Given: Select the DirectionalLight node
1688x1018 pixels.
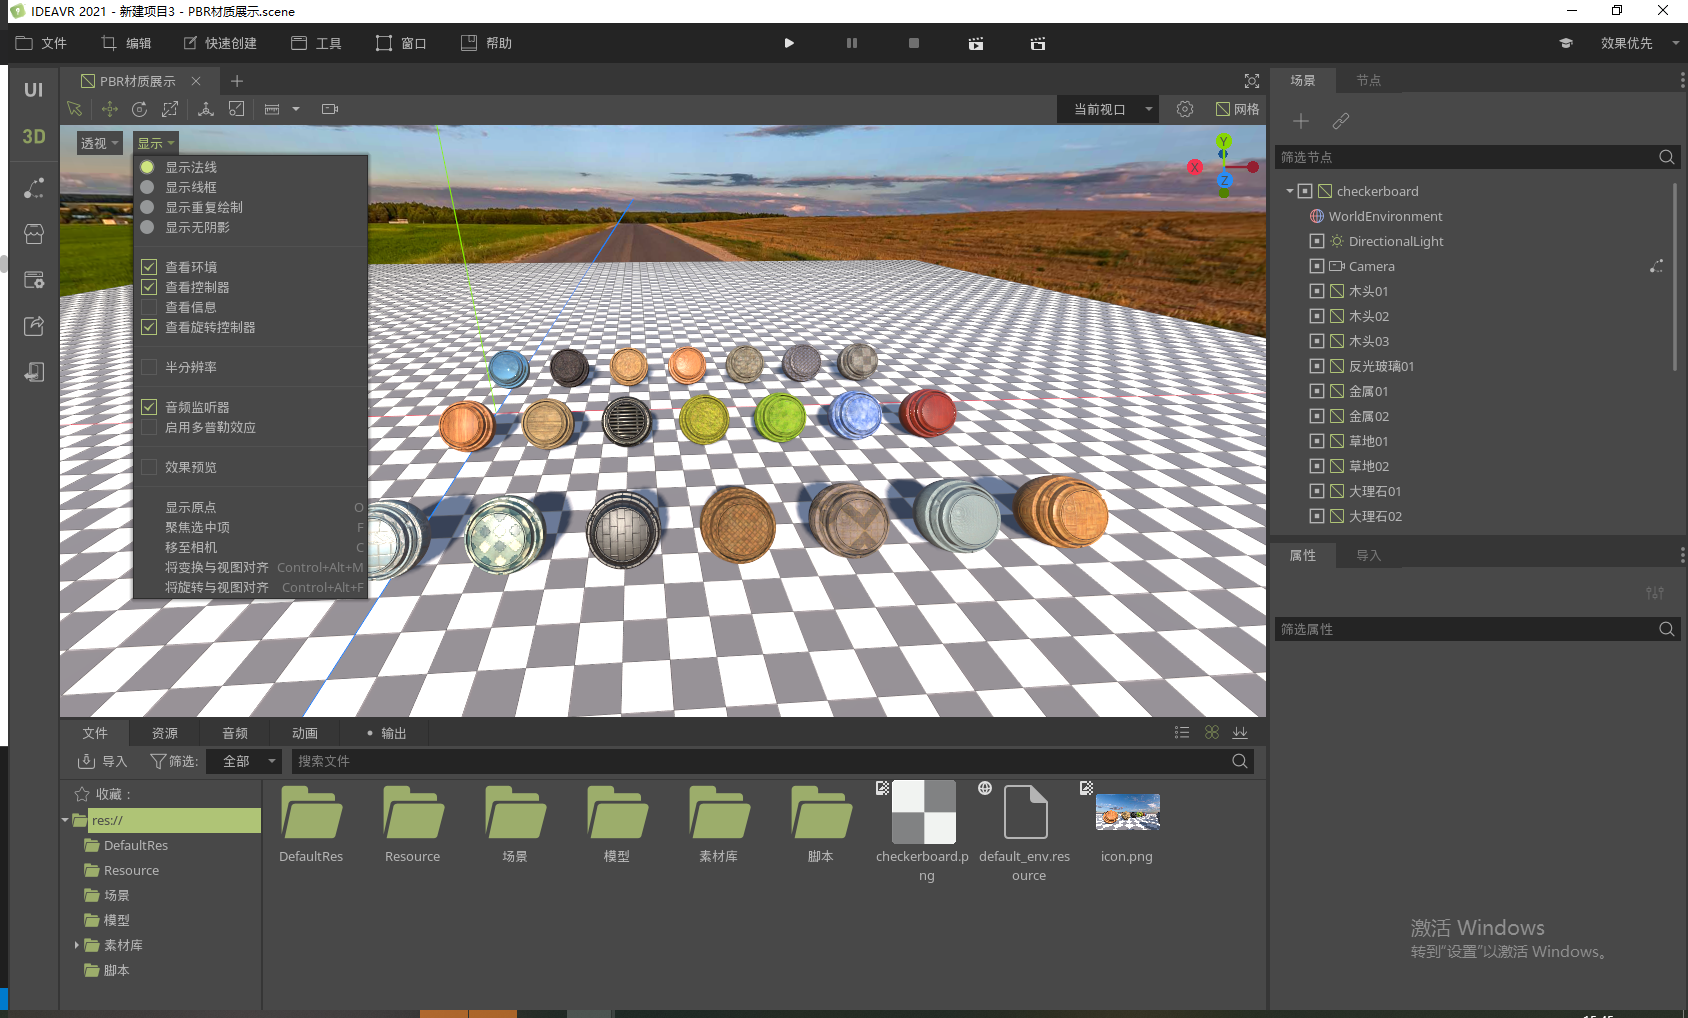Looking at the screenshot, I should coord(1396,241).
